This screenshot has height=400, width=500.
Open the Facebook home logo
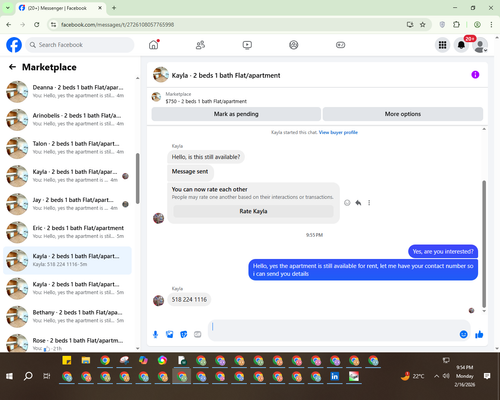(14, 45)
